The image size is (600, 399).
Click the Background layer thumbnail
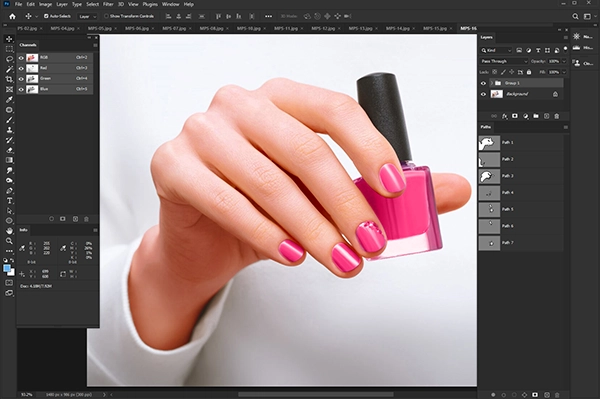[x=497, y=94]
